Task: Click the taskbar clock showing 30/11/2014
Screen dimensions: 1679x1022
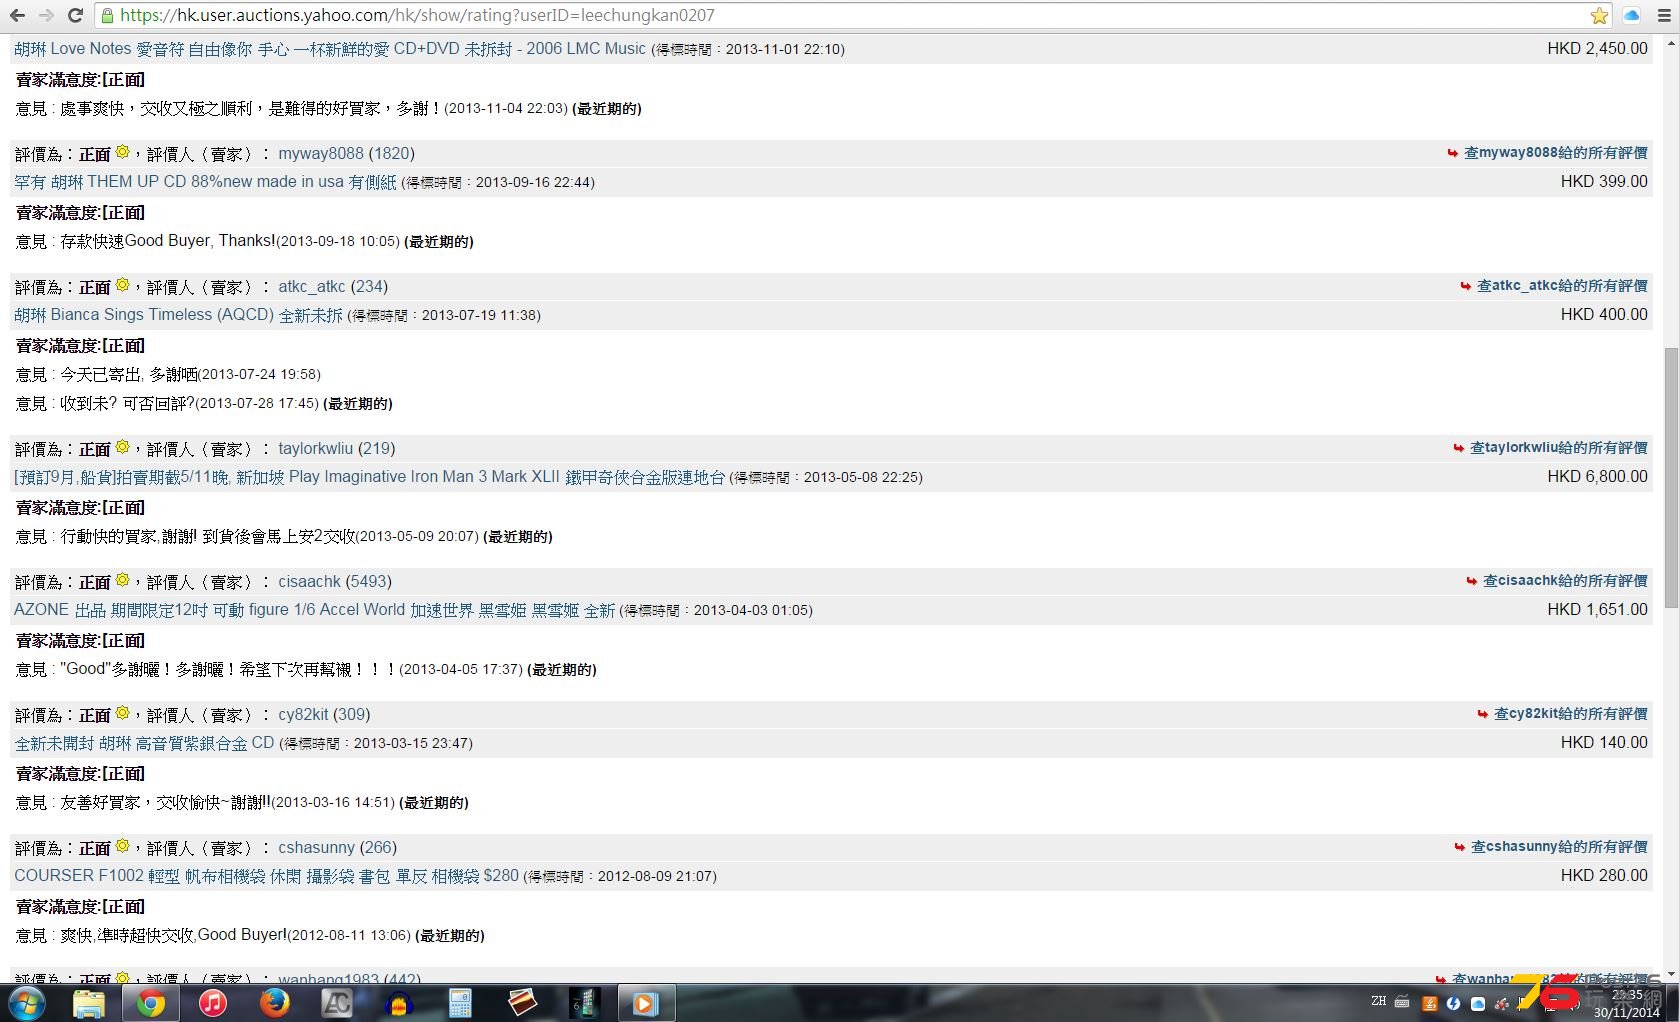Action: click(x=1626, y=1003)
